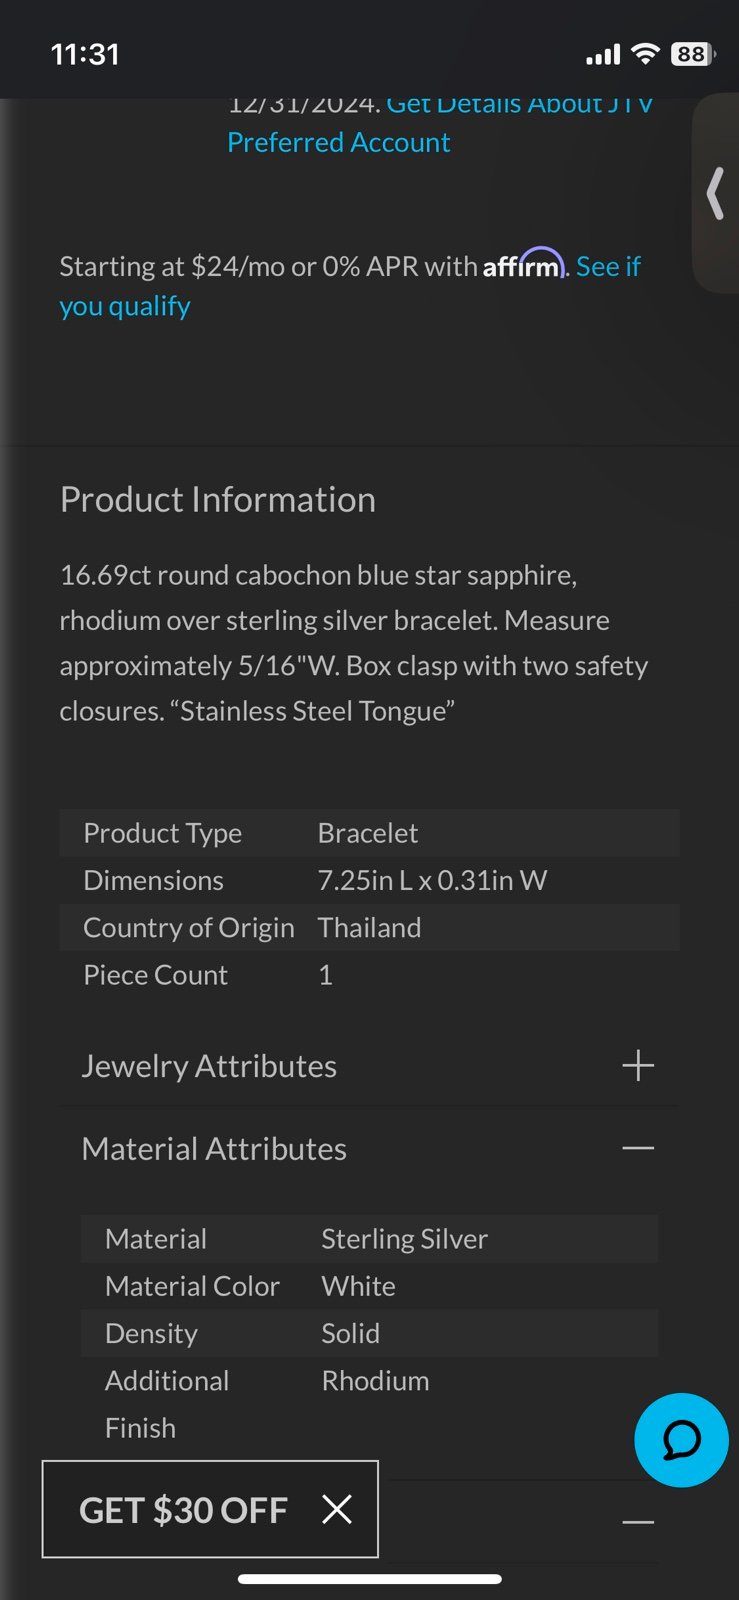This screenshot has width=739, height=1600.
Task: Select the Jewelry Attributes heading
Action: click(209, 1066)
